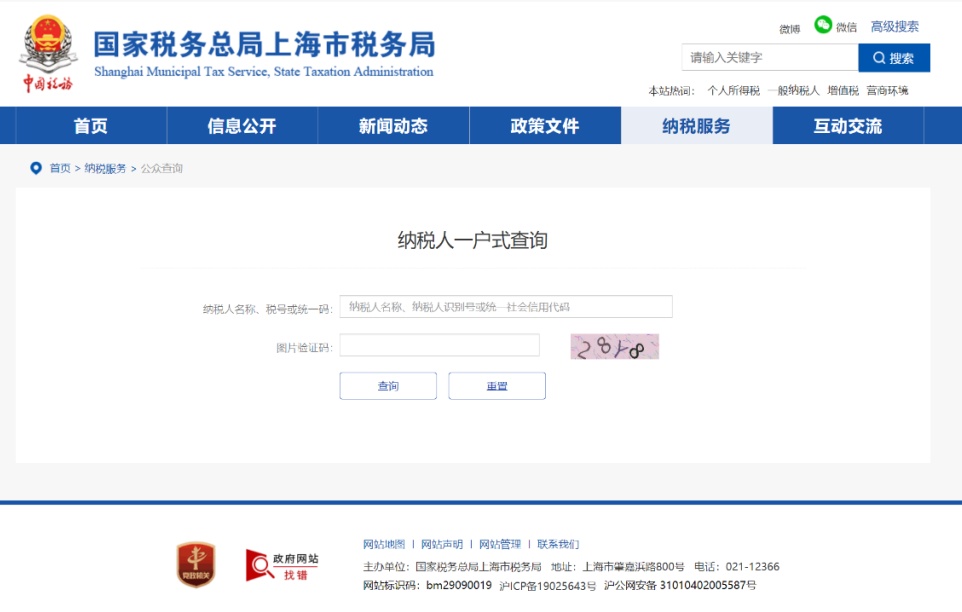Image resolution: width=962 pixels, height=612 pixels.
Task: Click the 电话 021-12366 text
Action: [x=736, y=567]
